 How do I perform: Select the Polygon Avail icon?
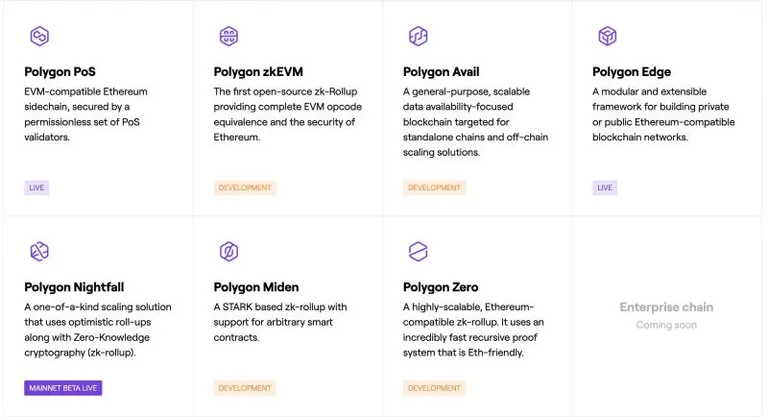point(418,36)
